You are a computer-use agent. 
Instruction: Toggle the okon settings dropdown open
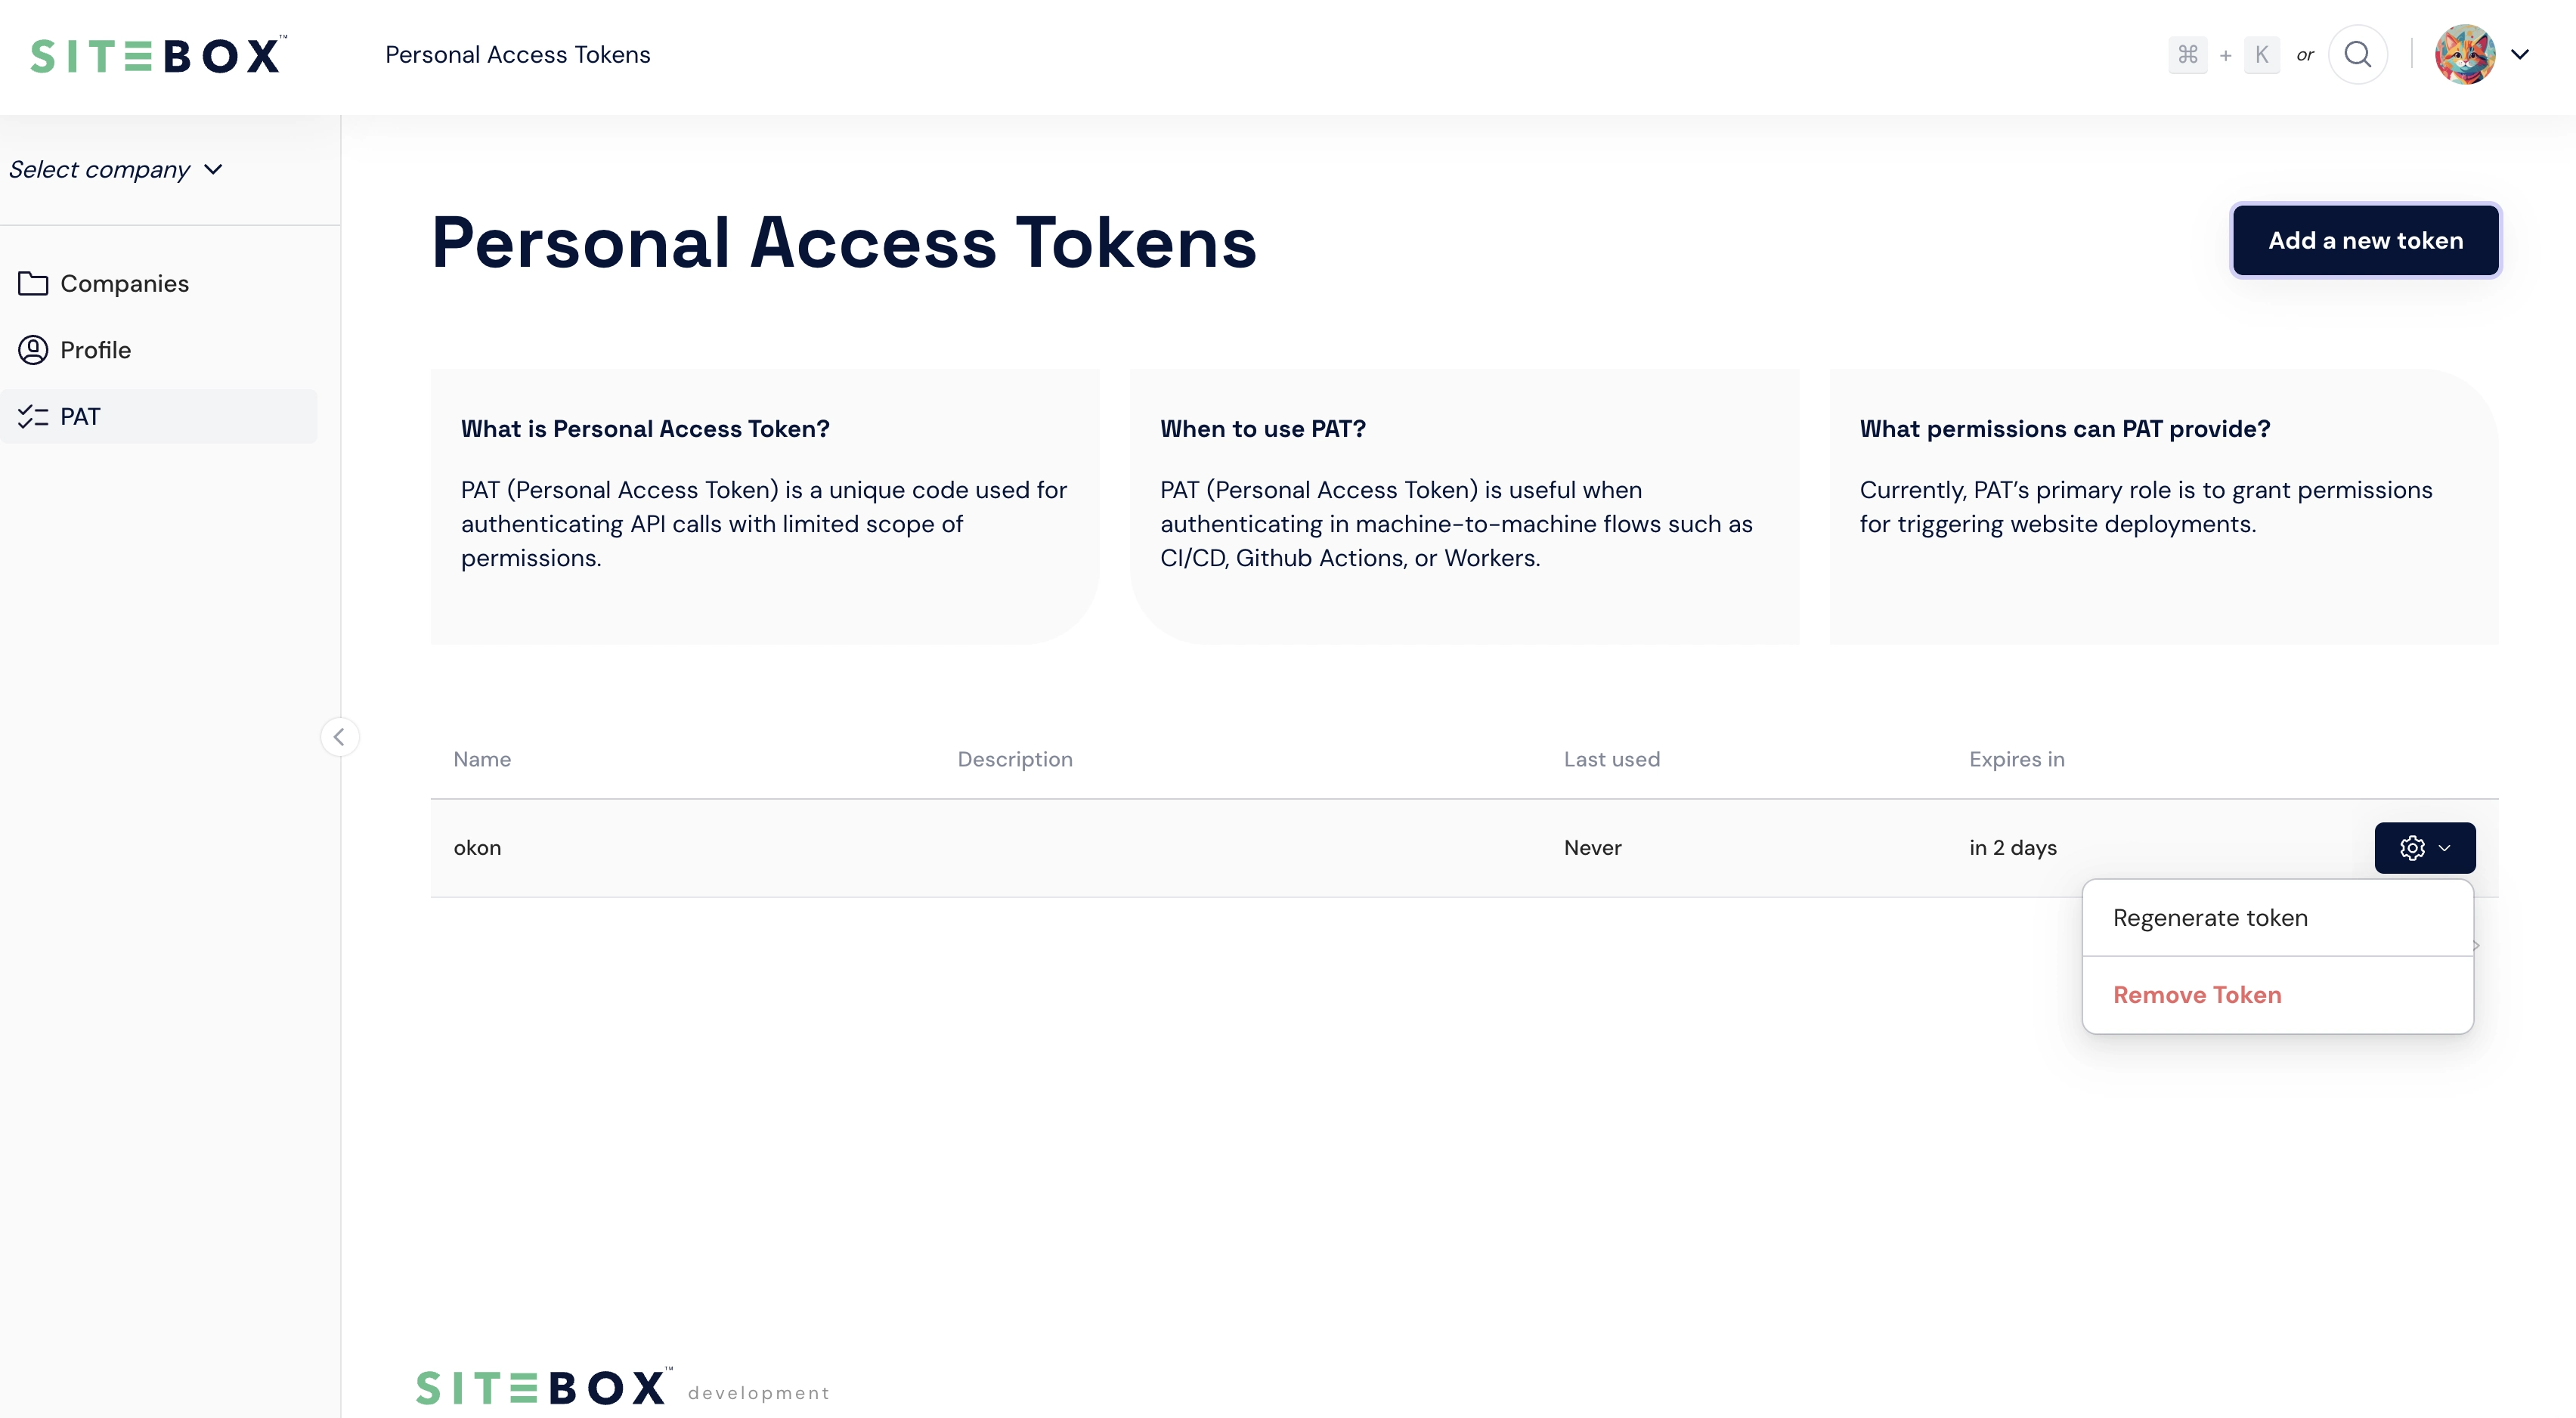click(2424, 847)
